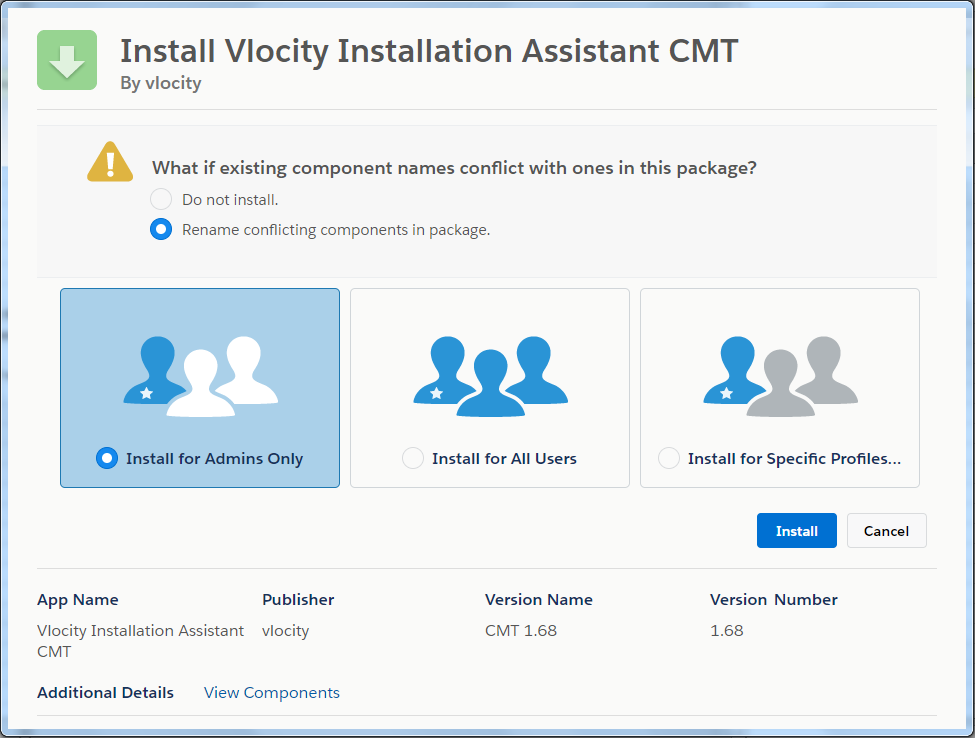
Task: Click the 'Publisher' column label
Action: point(298,599)
